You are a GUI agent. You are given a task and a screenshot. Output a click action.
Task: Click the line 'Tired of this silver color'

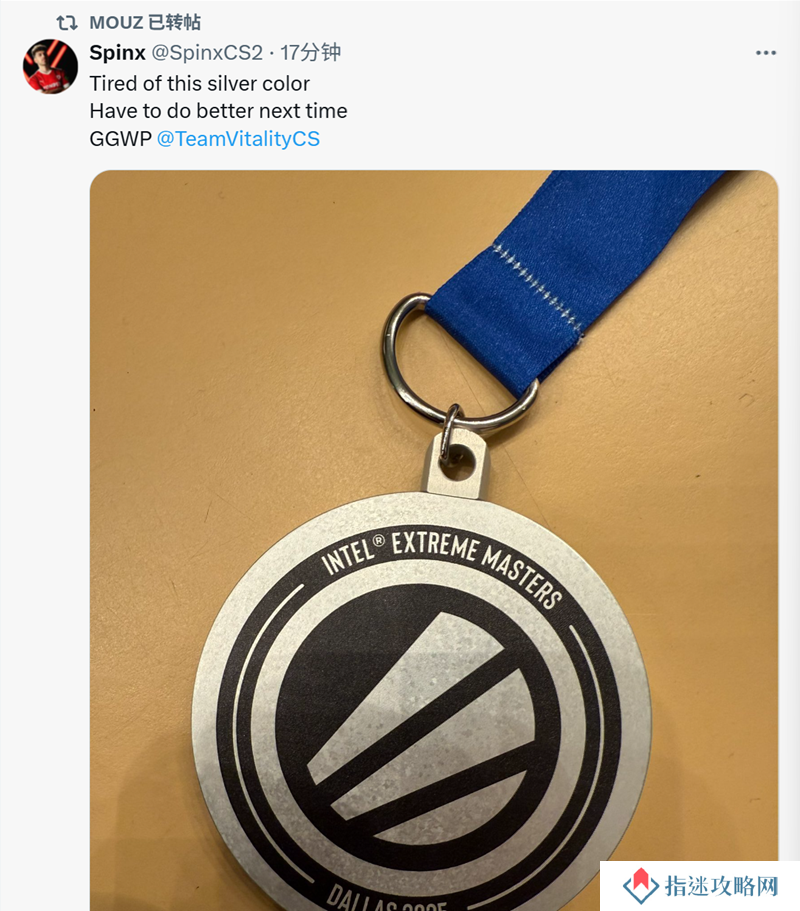click(199, 84)
